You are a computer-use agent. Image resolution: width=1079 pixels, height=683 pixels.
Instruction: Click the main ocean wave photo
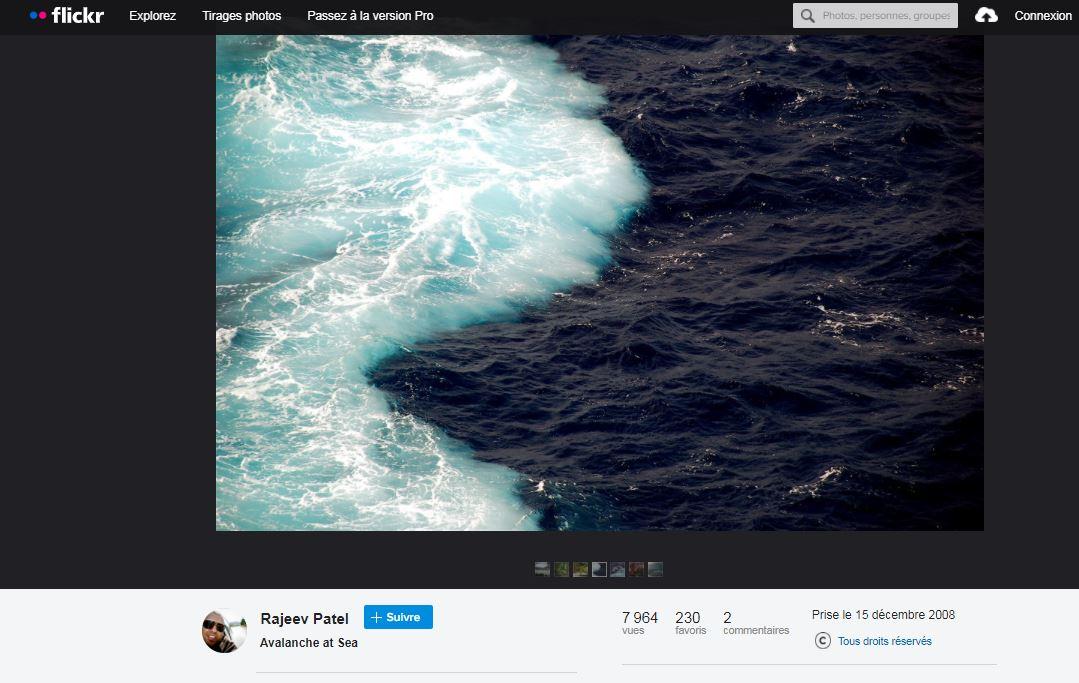click(x=599, y=283)
